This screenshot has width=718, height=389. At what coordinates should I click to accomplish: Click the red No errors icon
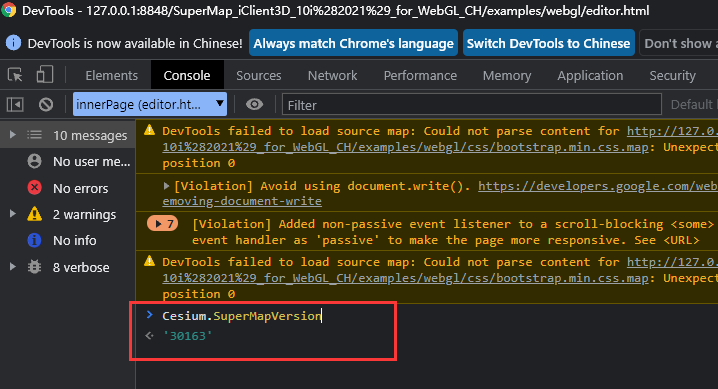point(34,188)
